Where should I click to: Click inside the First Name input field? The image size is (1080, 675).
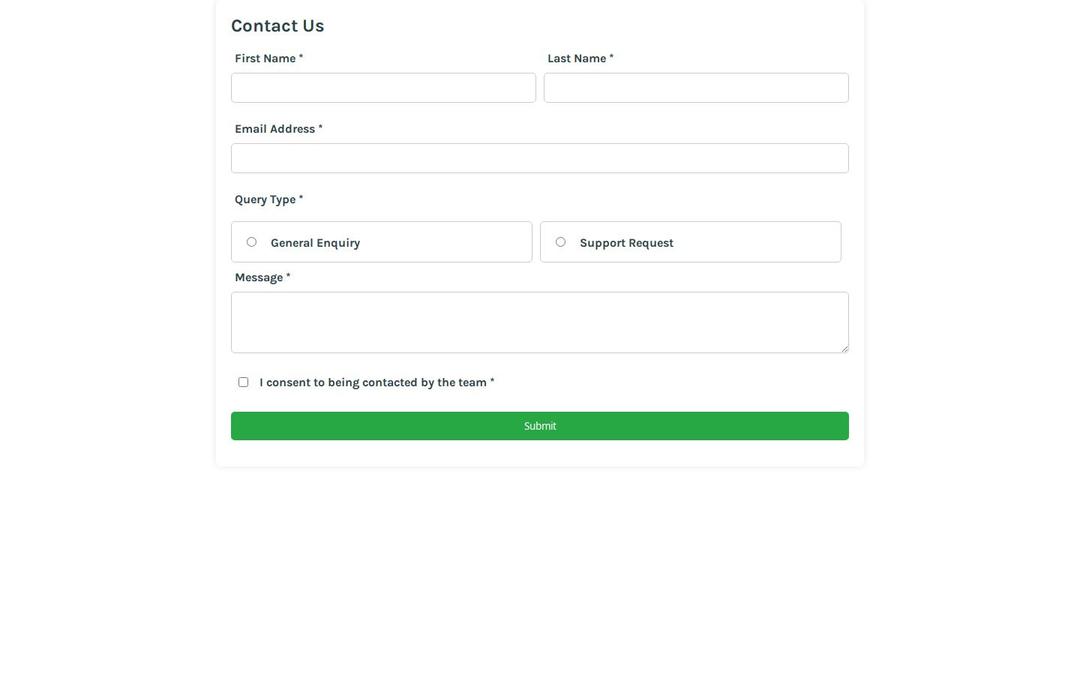click(383, 88)
